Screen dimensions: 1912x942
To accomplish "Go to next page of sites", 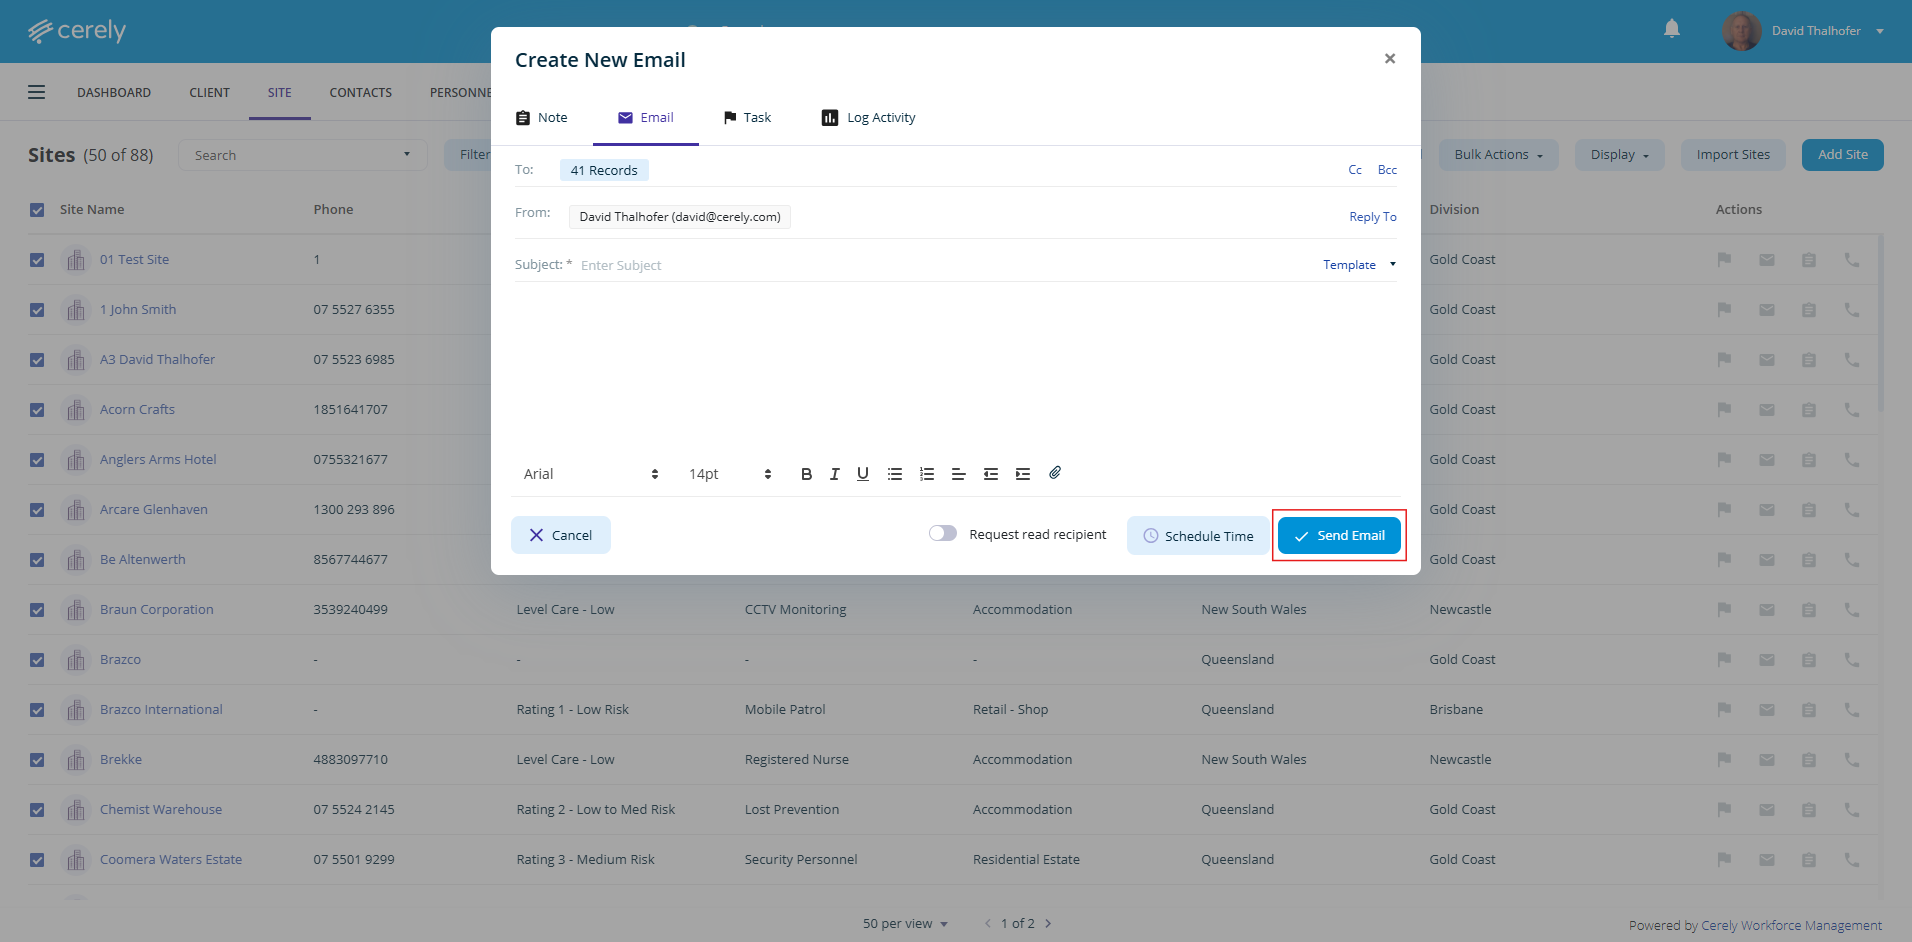I will (x=1048, y=923).
